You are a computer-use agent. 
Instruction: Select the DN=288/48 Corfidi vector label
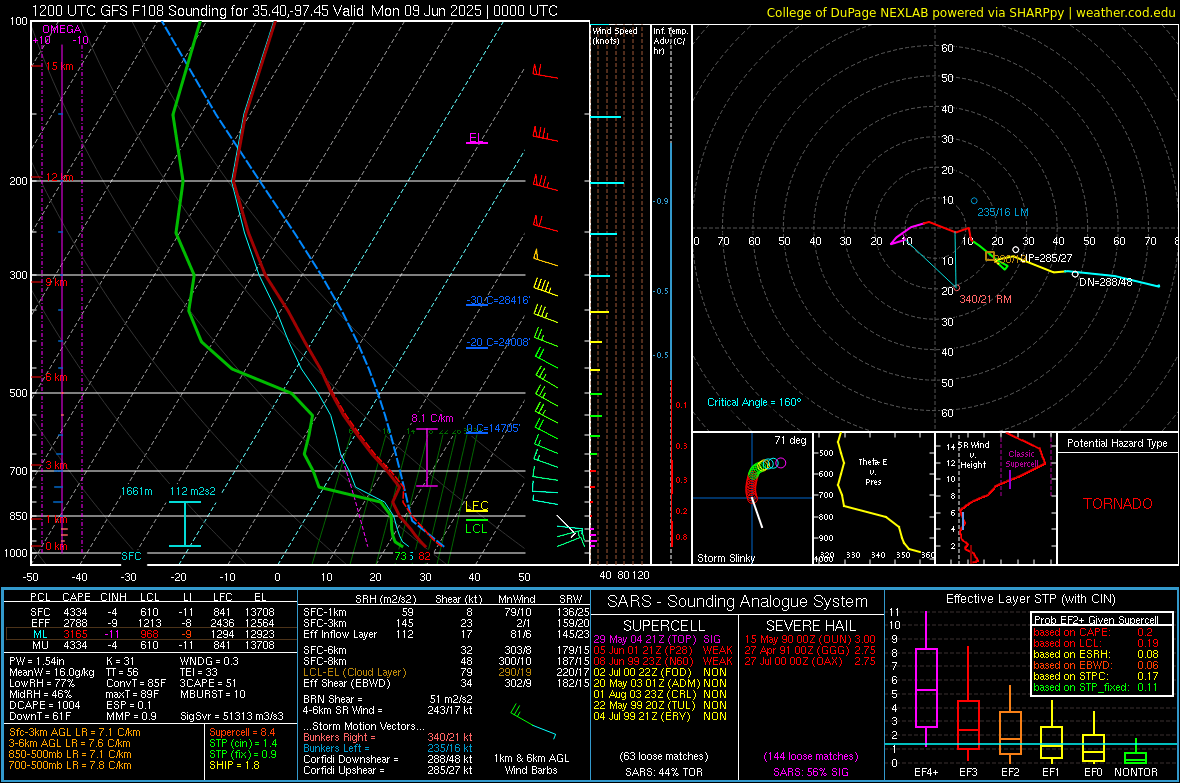point(1105,282)
